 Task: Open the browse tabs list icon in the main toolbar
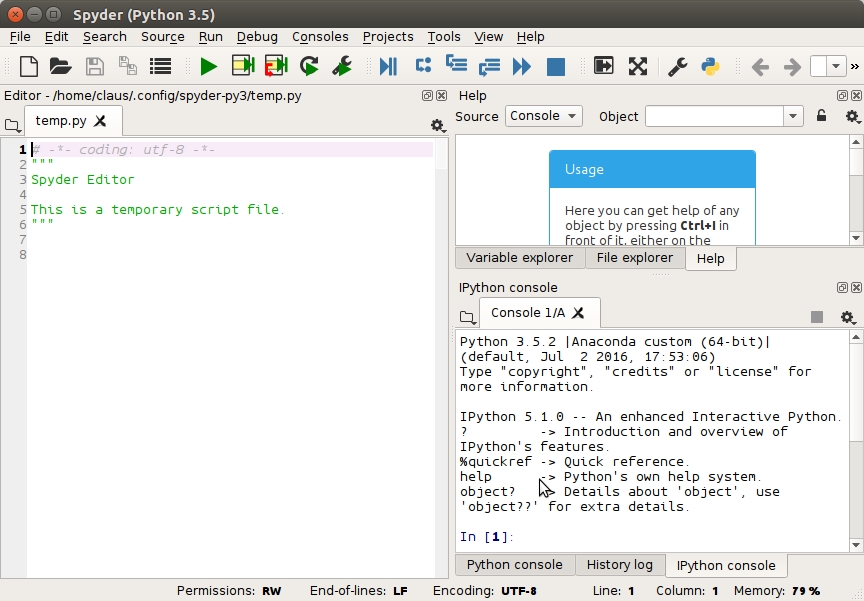[x=160, y=67]
